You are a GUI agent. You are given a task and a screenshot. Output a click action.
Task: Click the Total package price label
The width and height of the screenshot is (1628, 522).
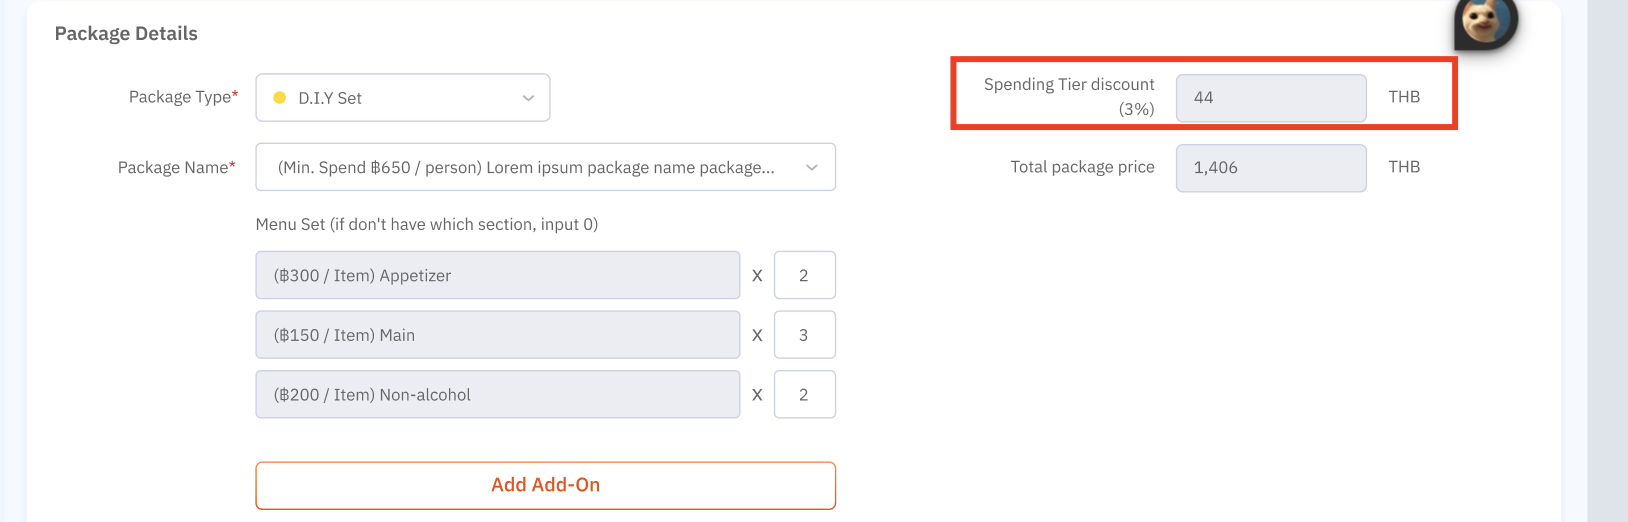1082,167
